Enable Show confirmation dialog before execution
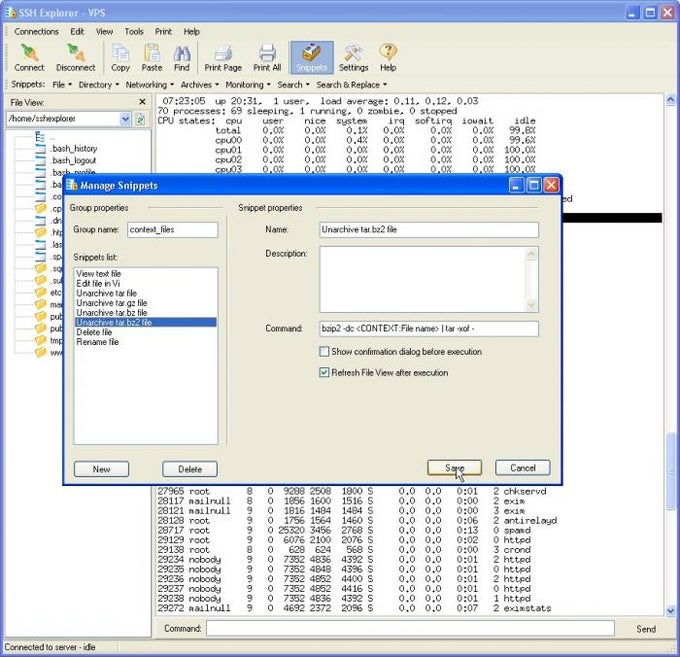Screen dimensions: 680x657 click(324, 351)
